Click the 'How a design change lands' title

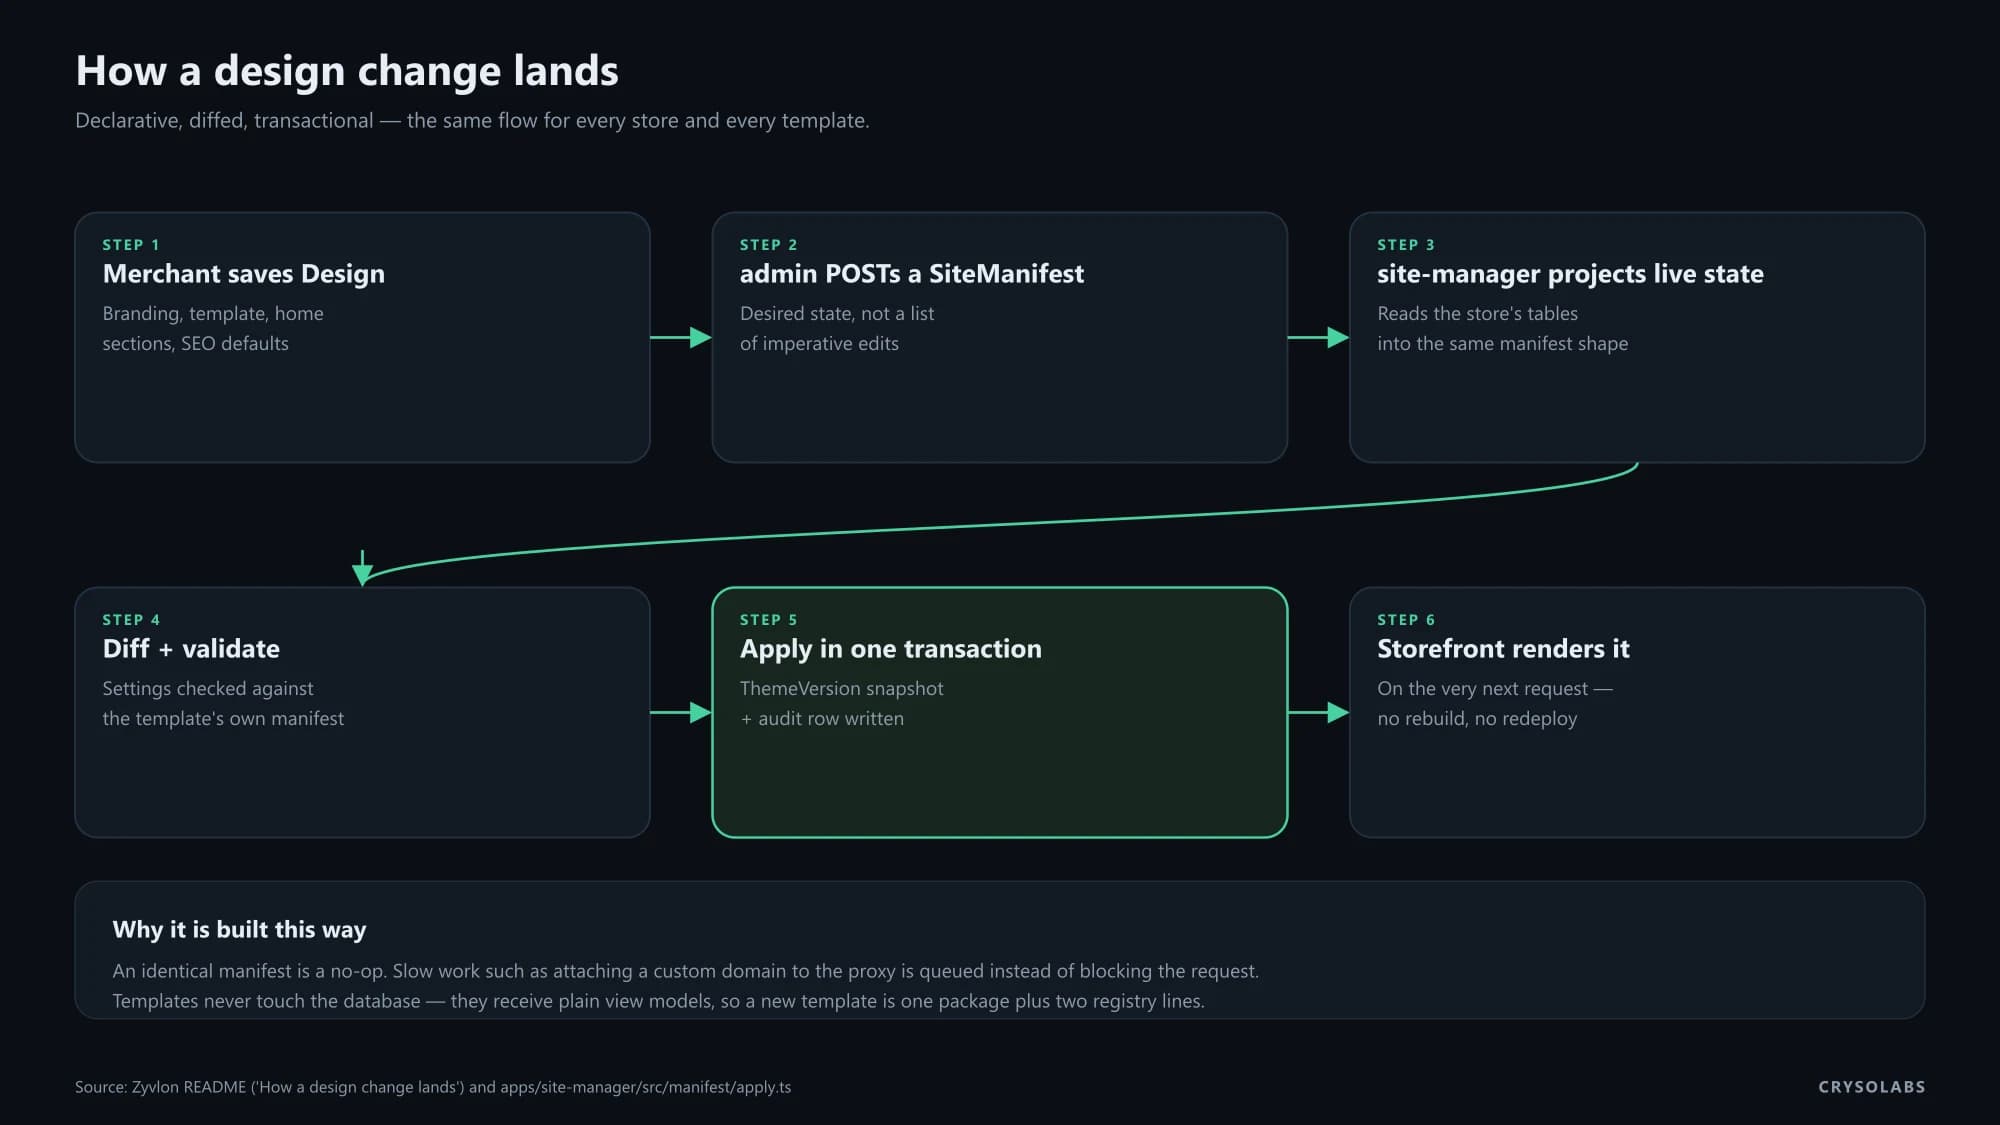[347, 71]
